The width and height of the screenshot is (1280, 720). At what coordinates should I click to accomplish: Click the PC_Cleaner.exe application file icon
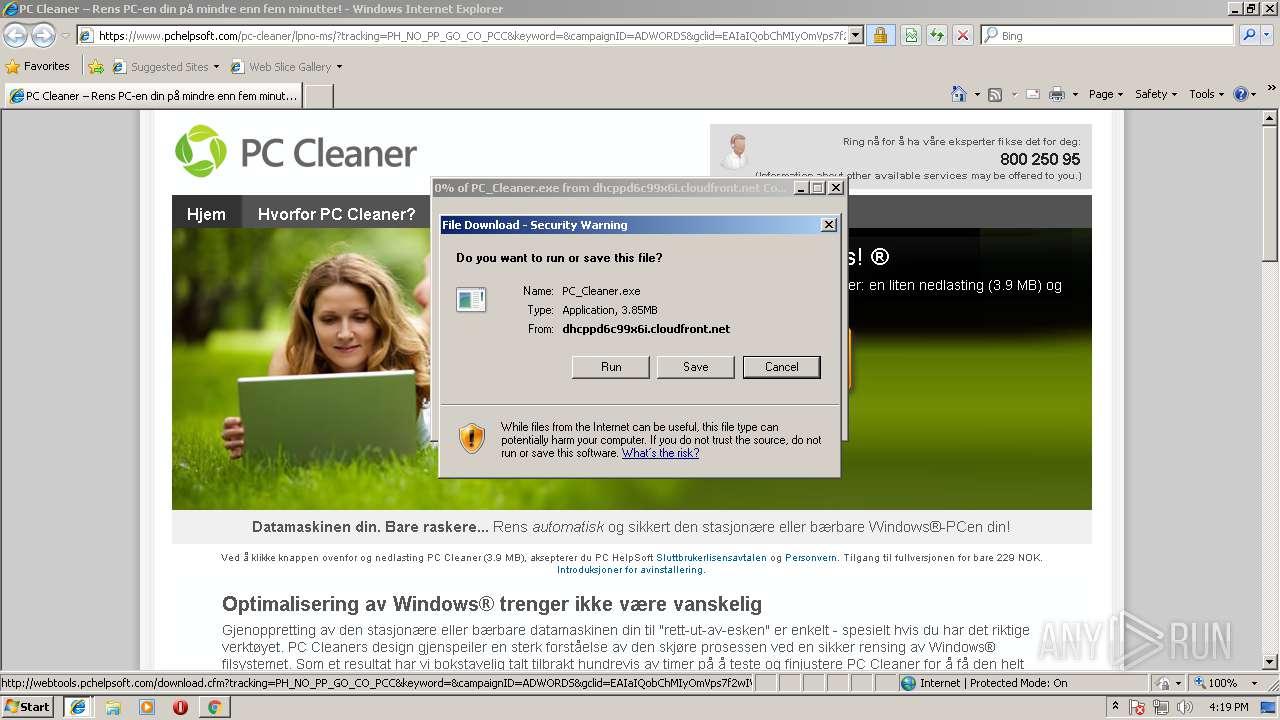[471, 299]
